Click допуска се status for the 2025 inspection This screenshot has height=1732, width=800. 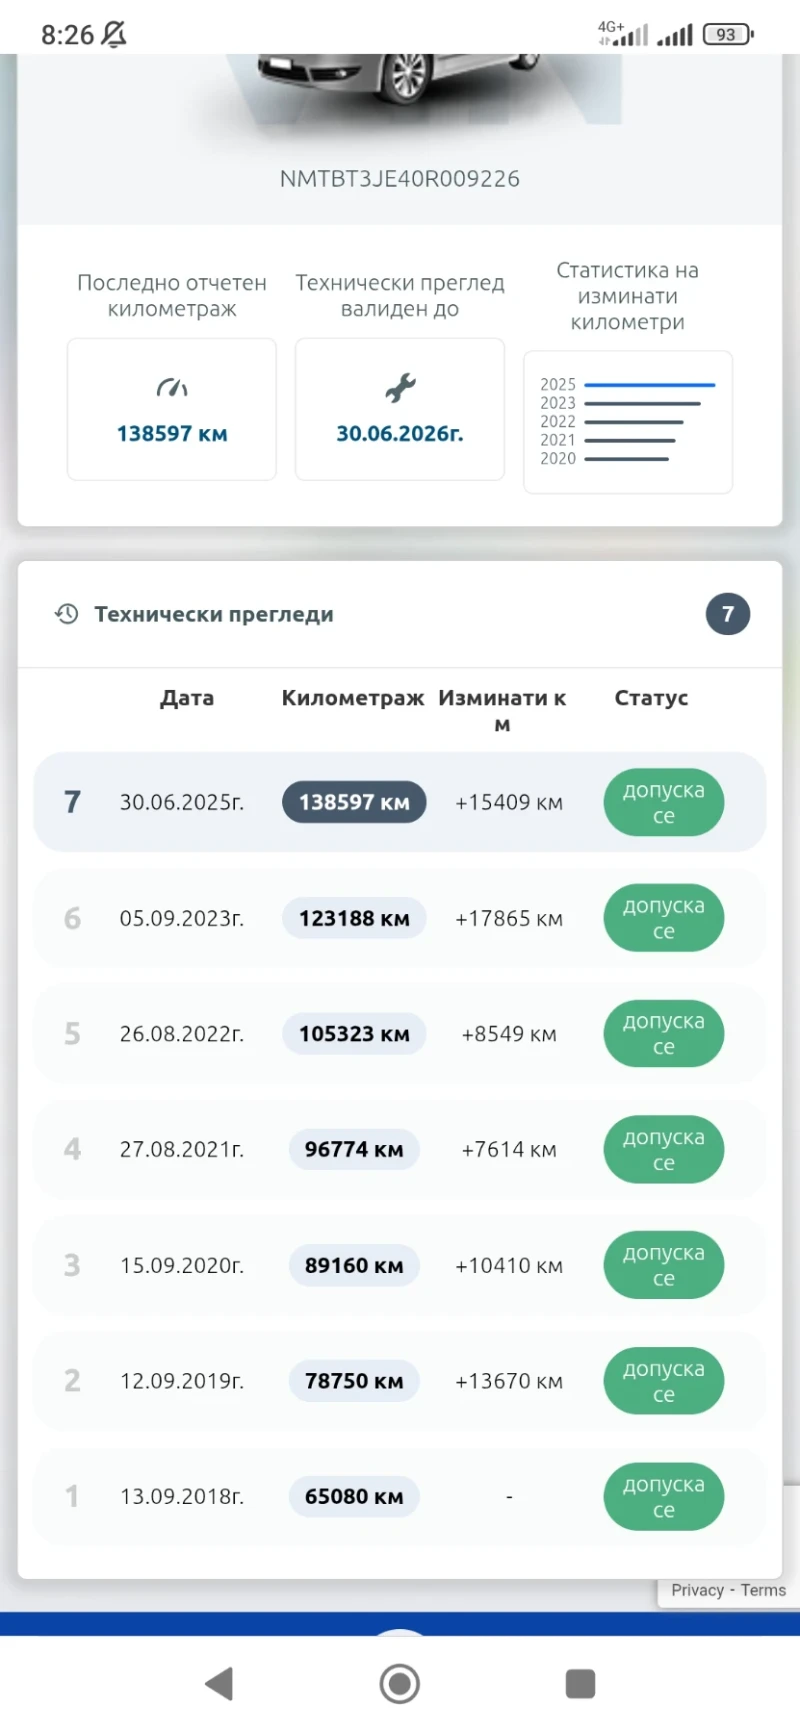663,802
